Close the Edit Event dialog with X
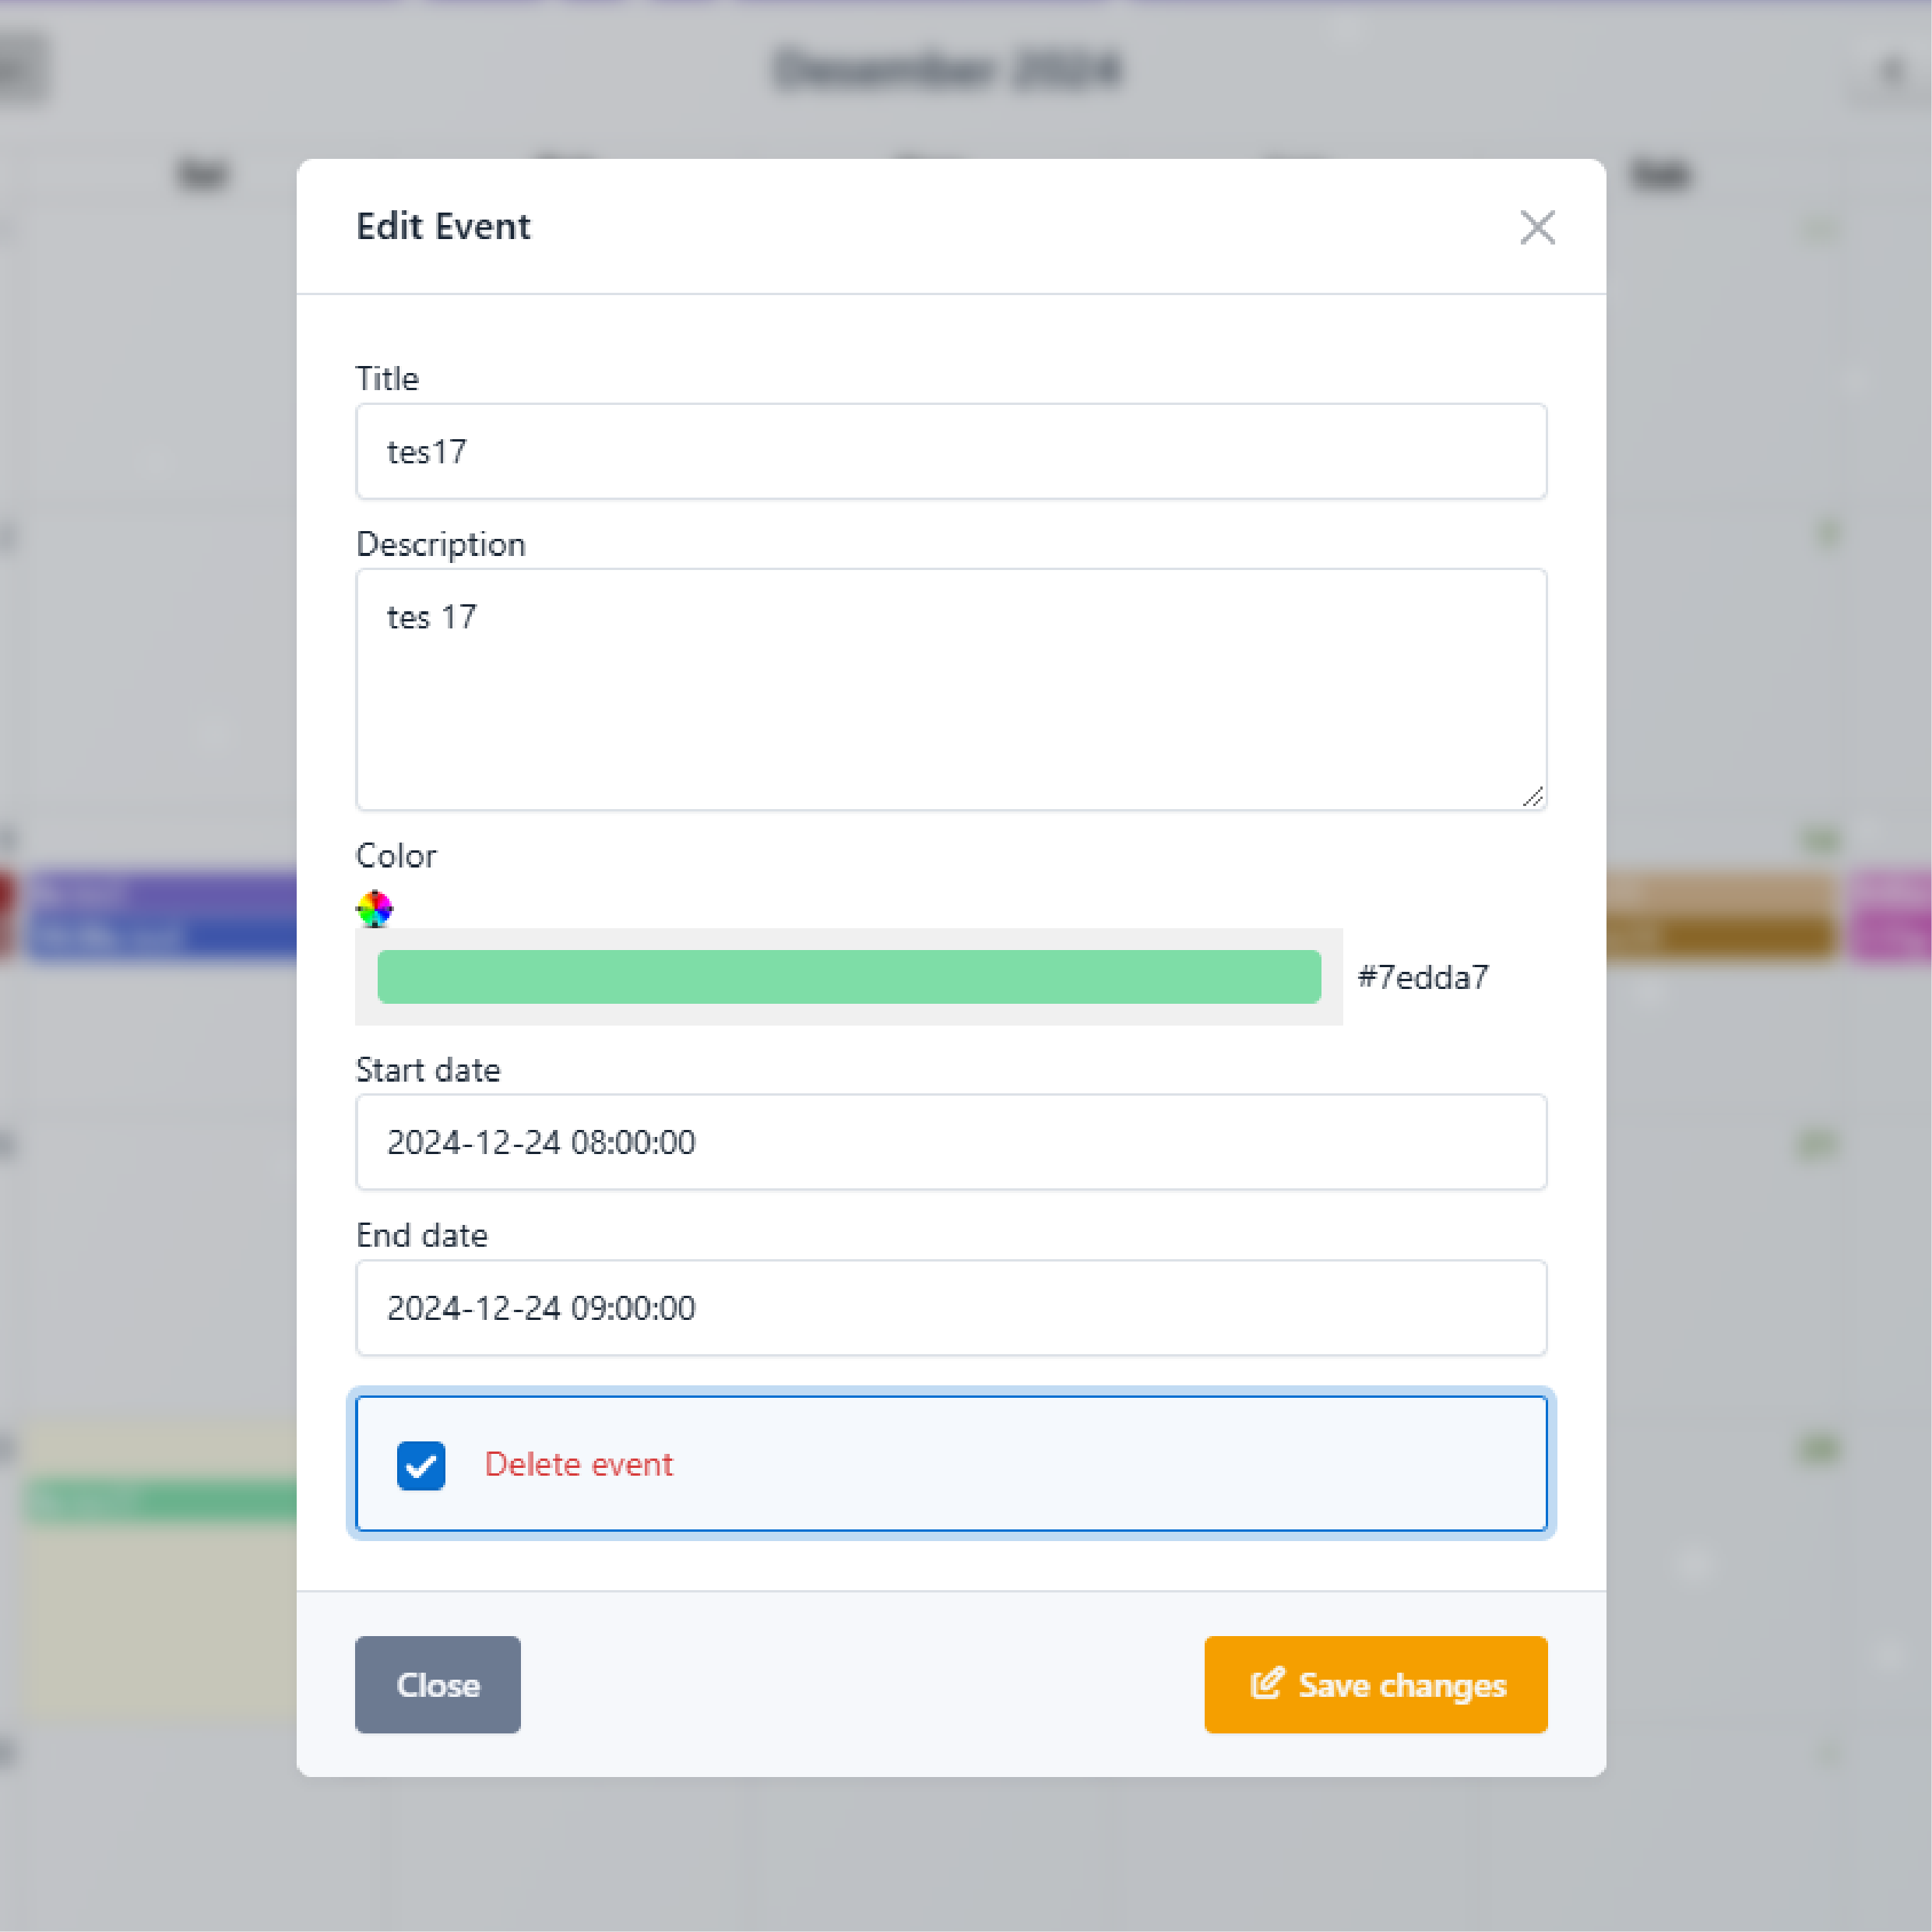 (1537, 227)
